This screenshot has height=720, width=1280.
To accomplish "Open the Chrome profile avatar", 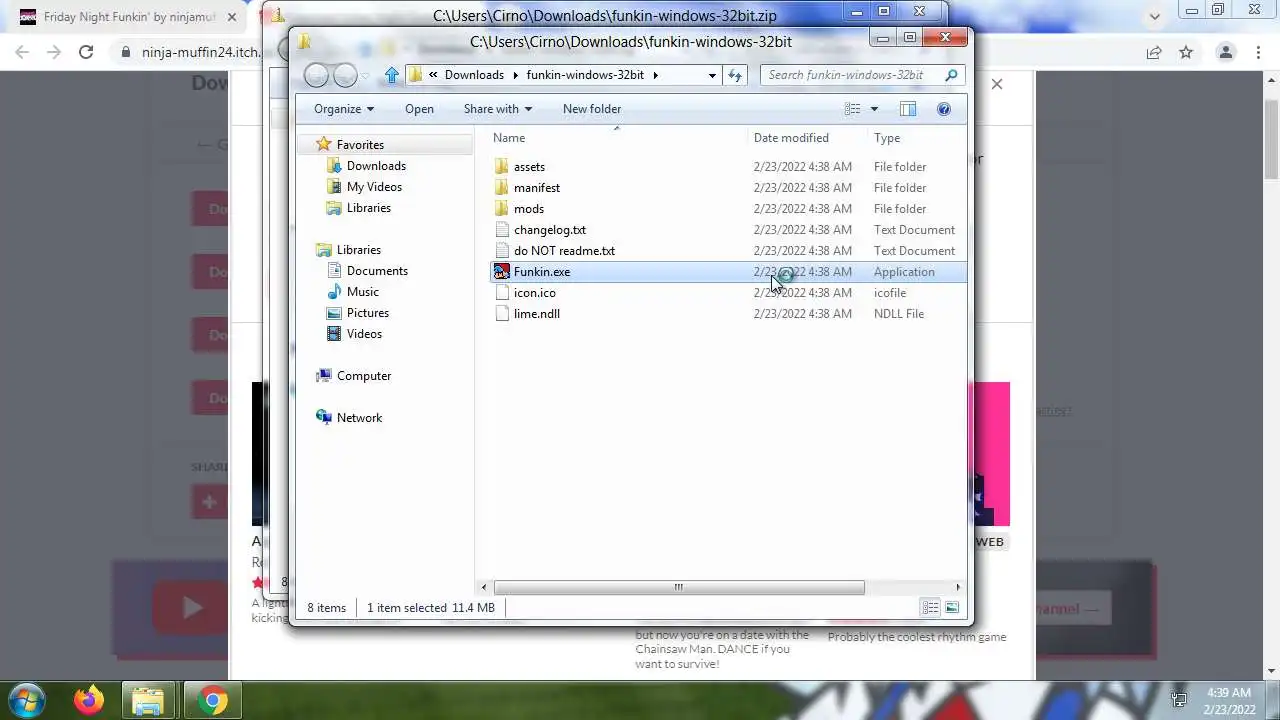I will click(1225, 52).
